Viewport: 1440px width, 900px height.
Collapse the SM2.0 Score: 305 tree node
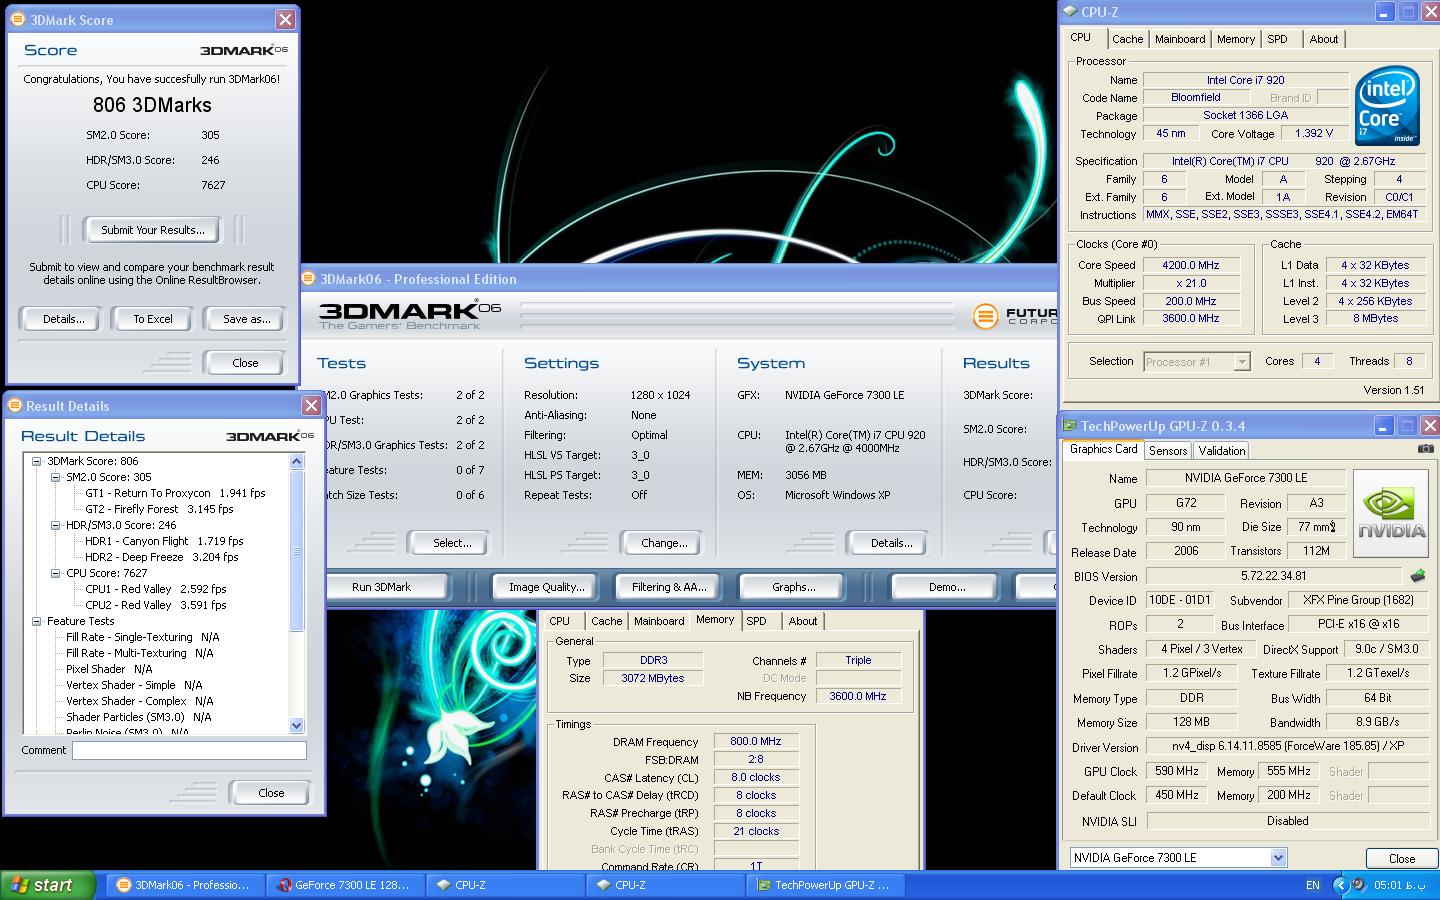click(x=56, y=477)
